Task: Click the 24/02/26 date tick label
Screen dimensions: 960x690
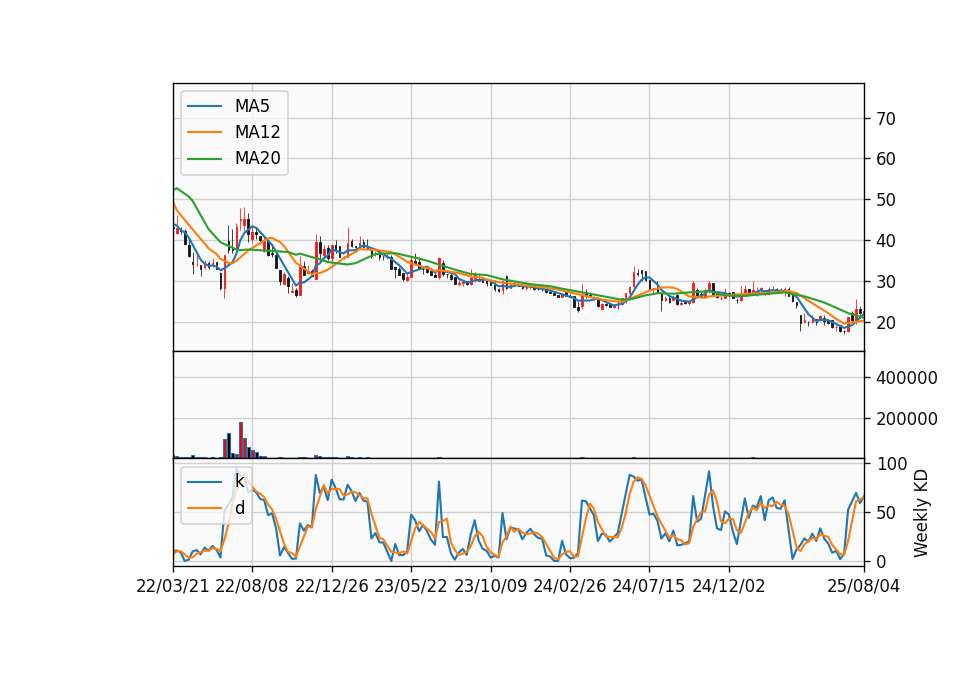Action: click(x=569, y=587)
